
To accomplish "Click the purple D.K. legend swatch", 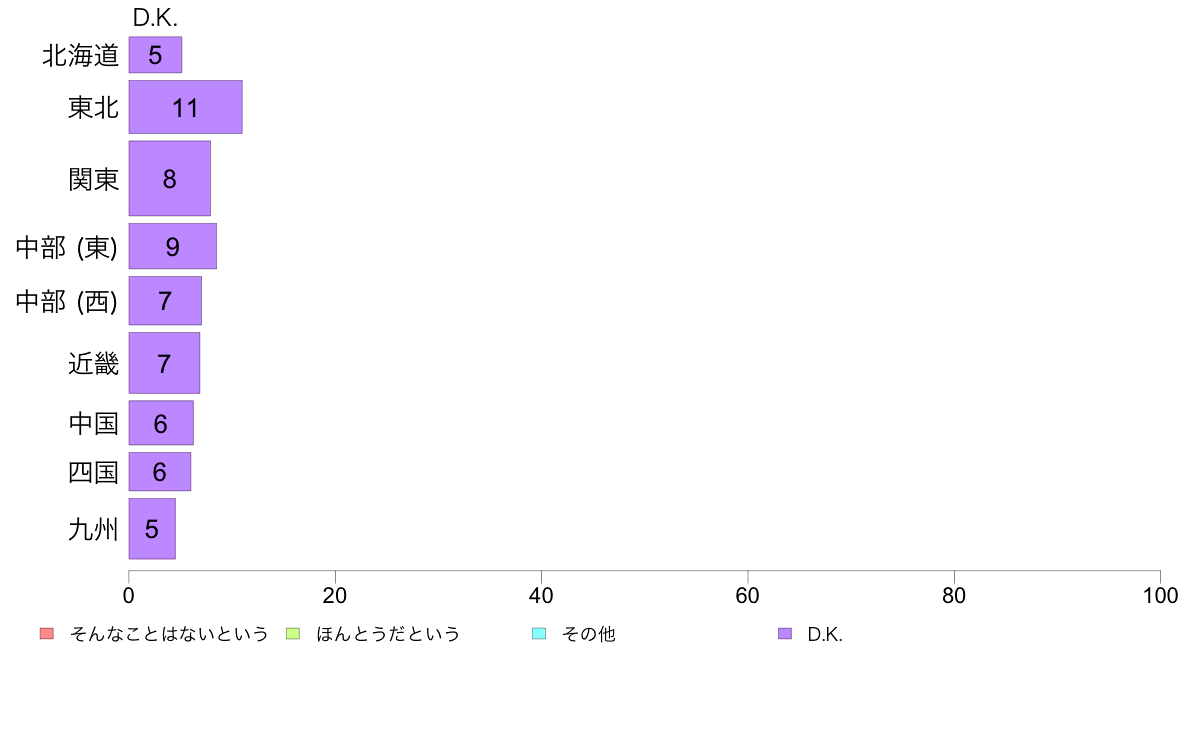I will pos(785,634).
